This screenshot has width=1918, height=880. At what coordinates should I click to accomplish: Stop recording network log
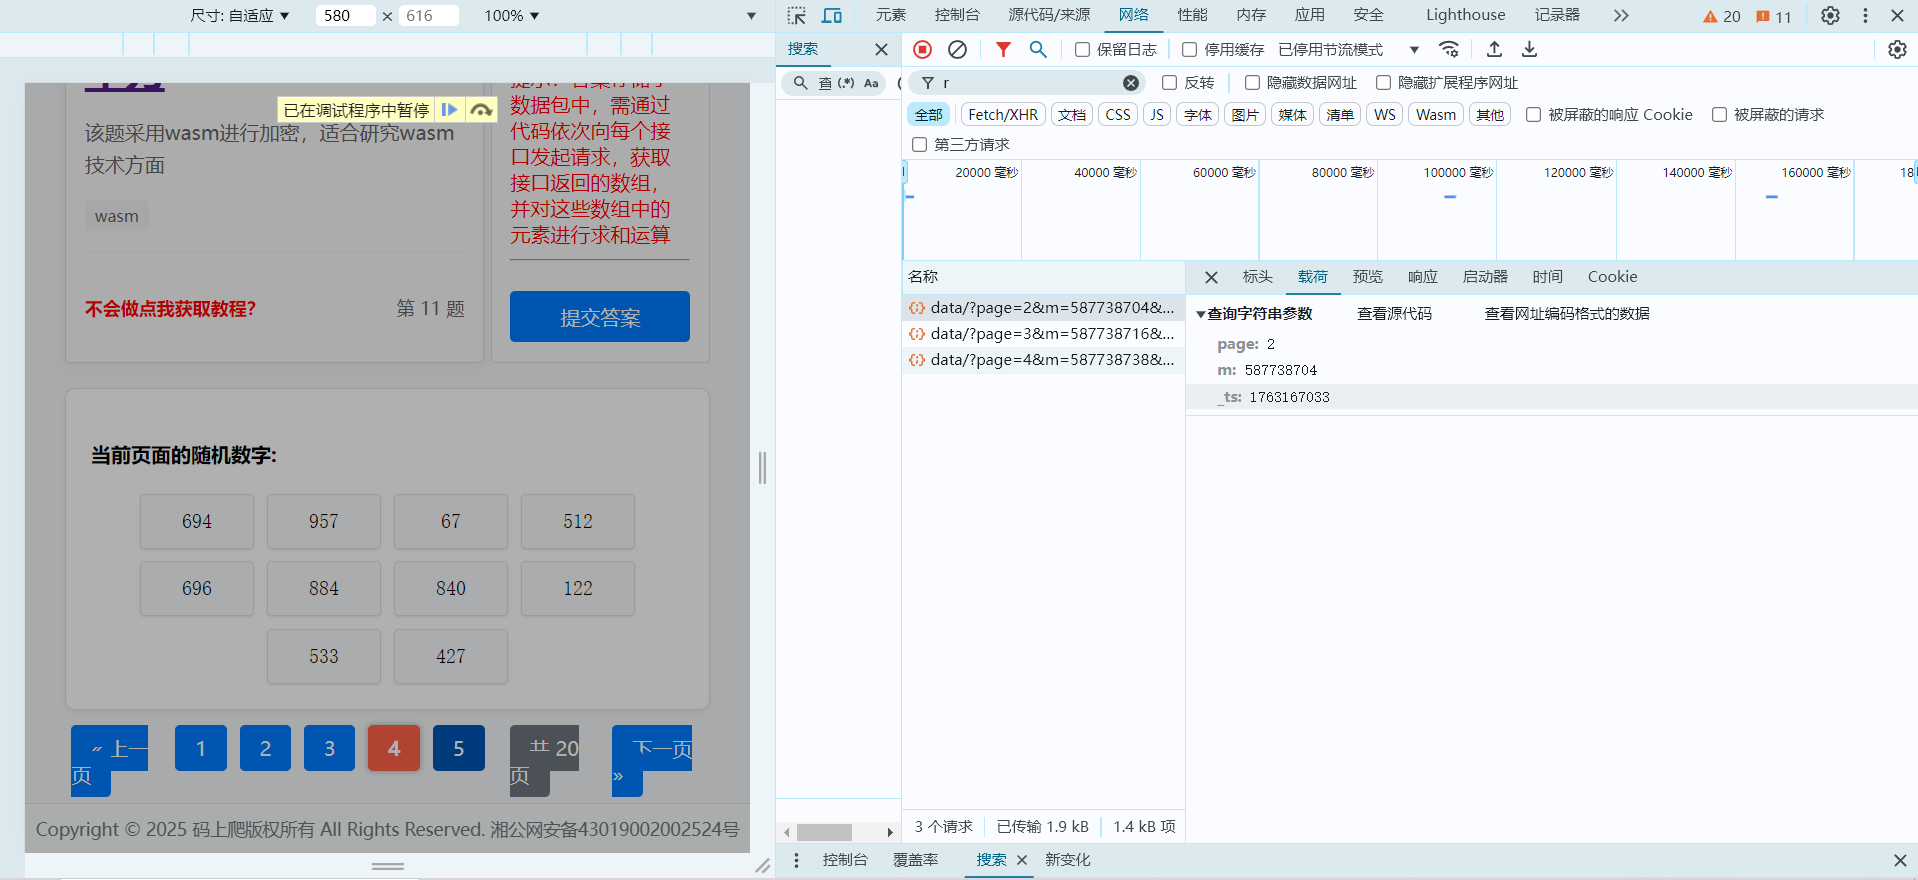922,49
